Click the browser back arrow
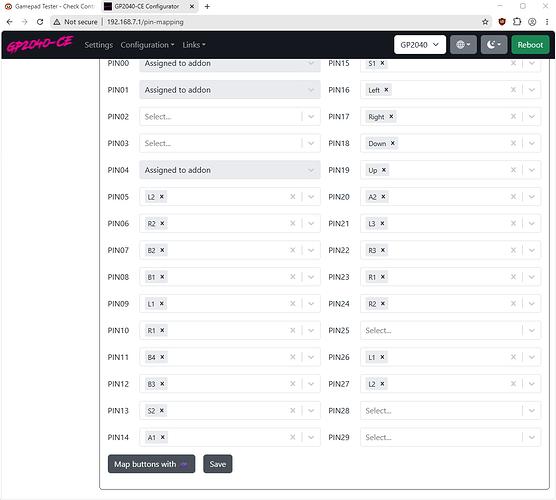This screenshot has width=556, height=500. pos(10,22)
